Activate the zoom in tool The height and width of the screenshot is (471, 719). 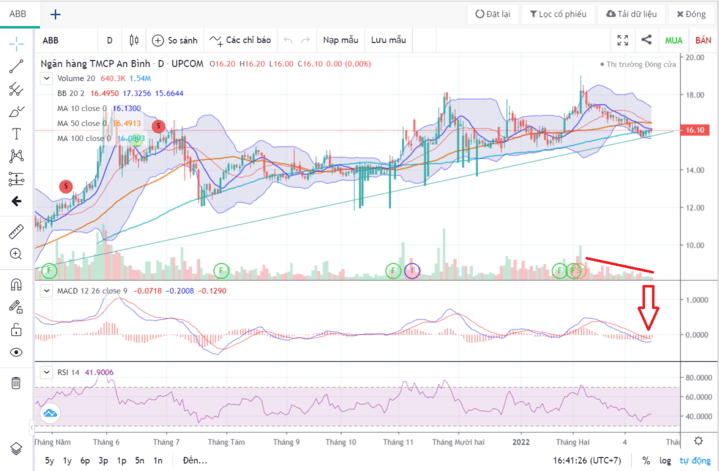16,254
